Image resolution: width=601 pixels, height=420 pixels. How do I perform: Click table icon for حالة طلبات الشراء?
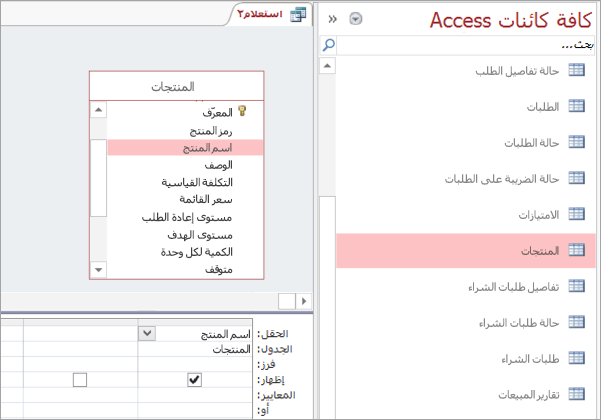coord(576,322)
